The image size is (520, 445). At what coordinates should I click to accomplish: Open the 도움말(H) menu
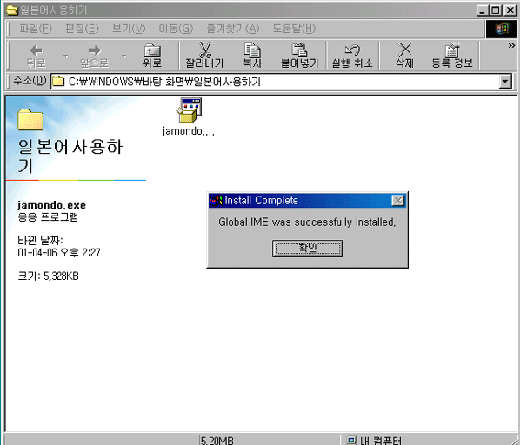tap(294, 29)
